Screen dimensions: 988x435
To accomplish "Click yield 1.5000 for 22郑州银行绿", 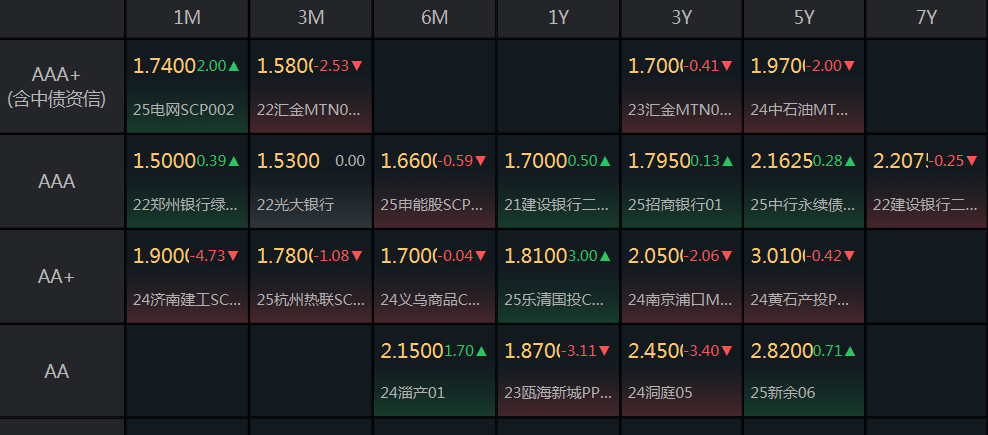I will point(164,161).
